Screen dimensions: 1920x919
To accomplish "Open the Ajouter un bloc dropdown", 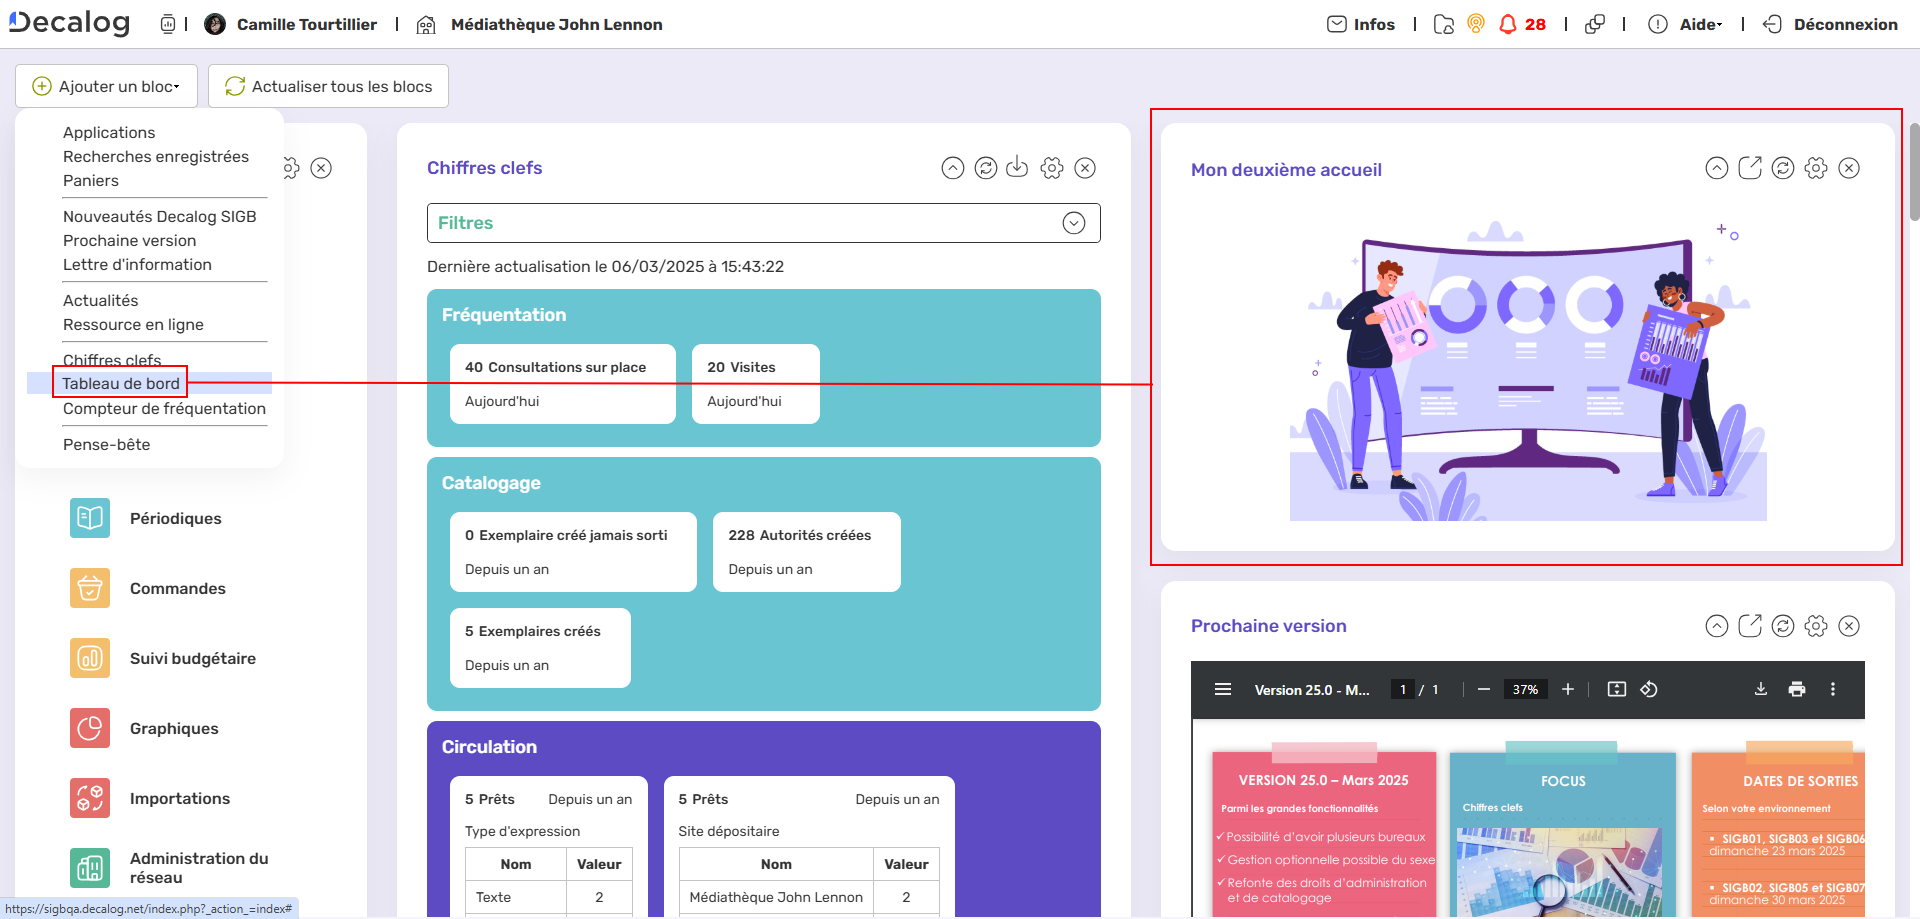I will coord(106,86).
